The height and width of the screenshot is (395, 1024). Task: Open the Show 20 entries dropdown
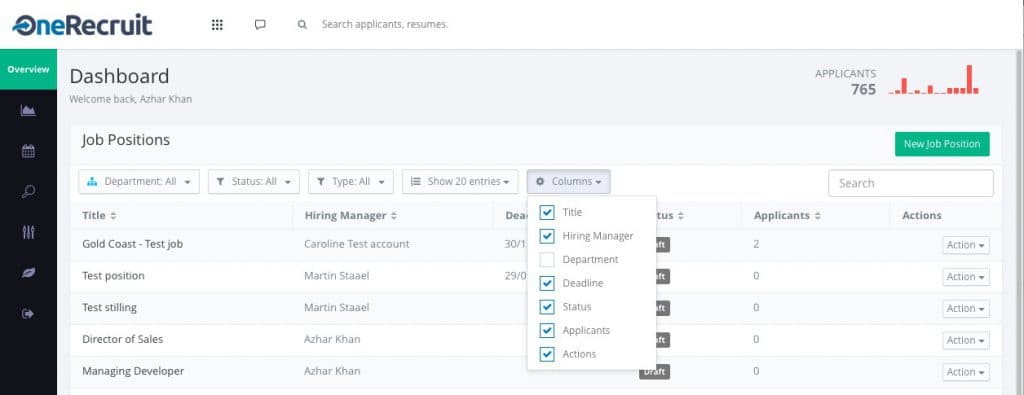coord(460,182)
